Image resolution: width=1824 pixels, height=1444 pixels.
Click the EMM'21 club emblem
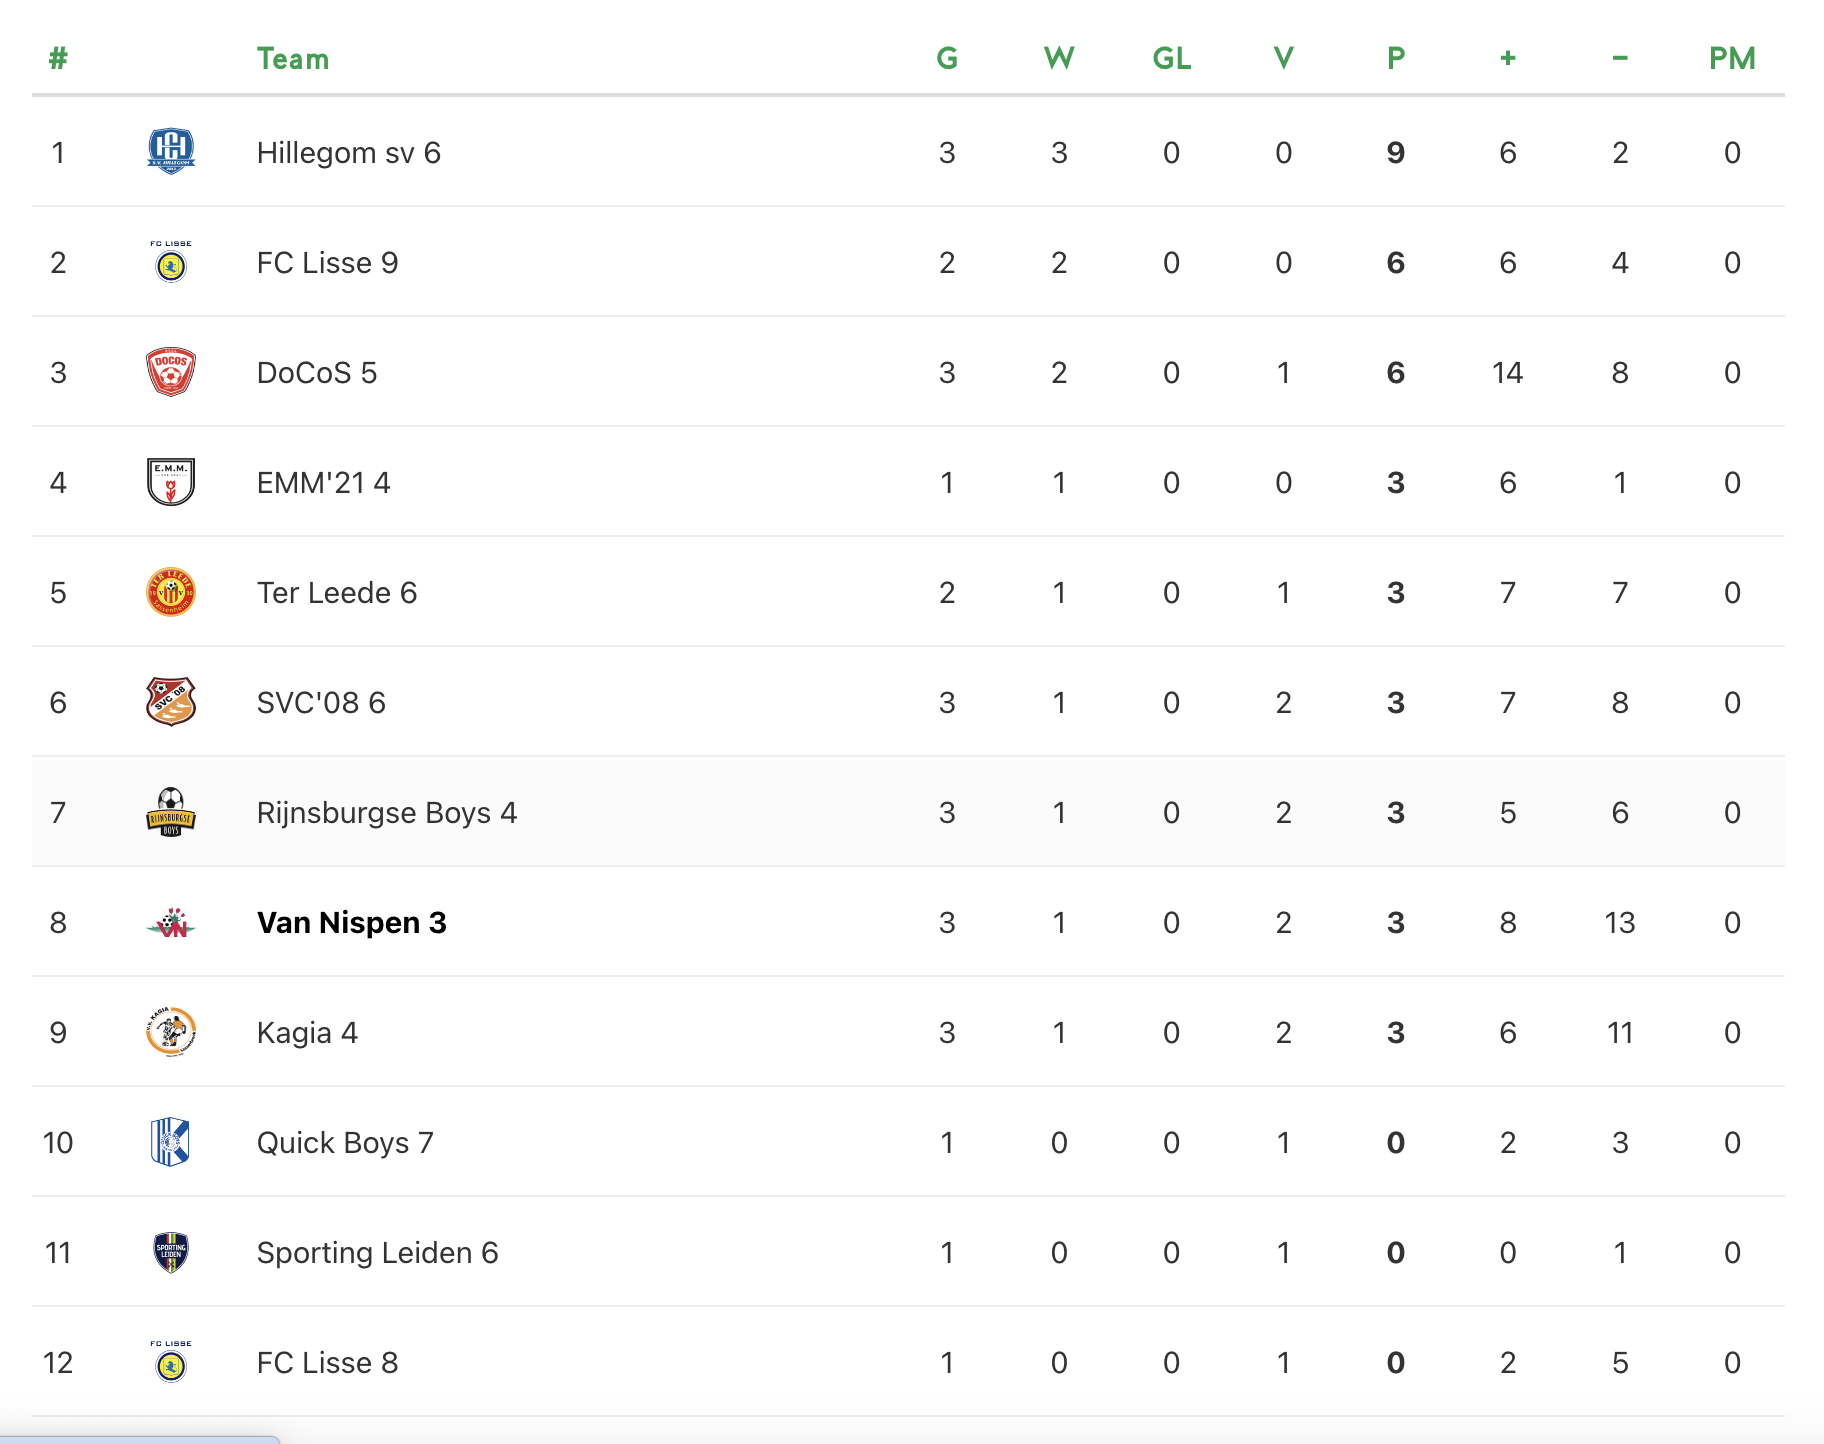point(171,482)
